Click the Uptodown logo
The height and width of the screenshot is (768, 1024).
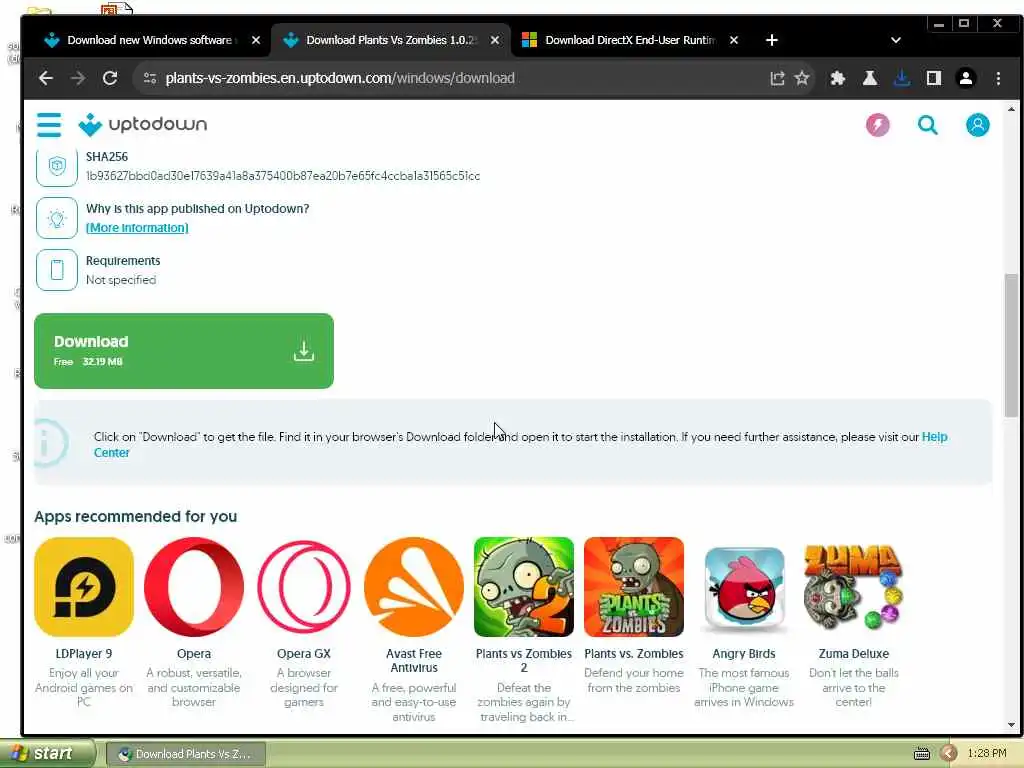(142, 124)
